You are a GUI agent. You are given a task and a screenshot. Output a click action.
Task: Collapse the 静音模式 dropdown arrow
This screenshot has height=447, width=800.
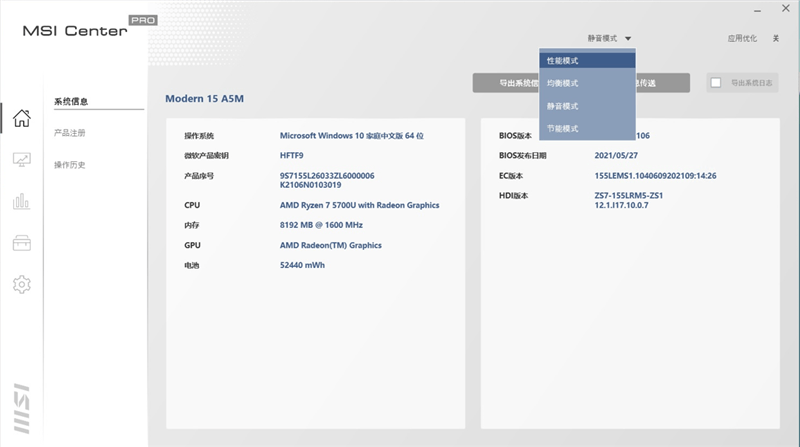click(628, 38)
